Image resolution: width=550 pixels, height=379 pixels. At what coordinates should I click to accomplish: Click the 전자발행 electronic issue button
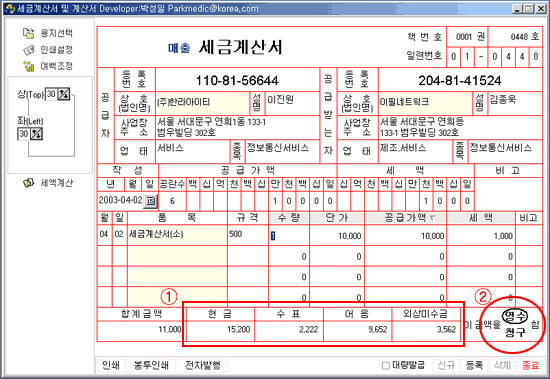point(203,365)
